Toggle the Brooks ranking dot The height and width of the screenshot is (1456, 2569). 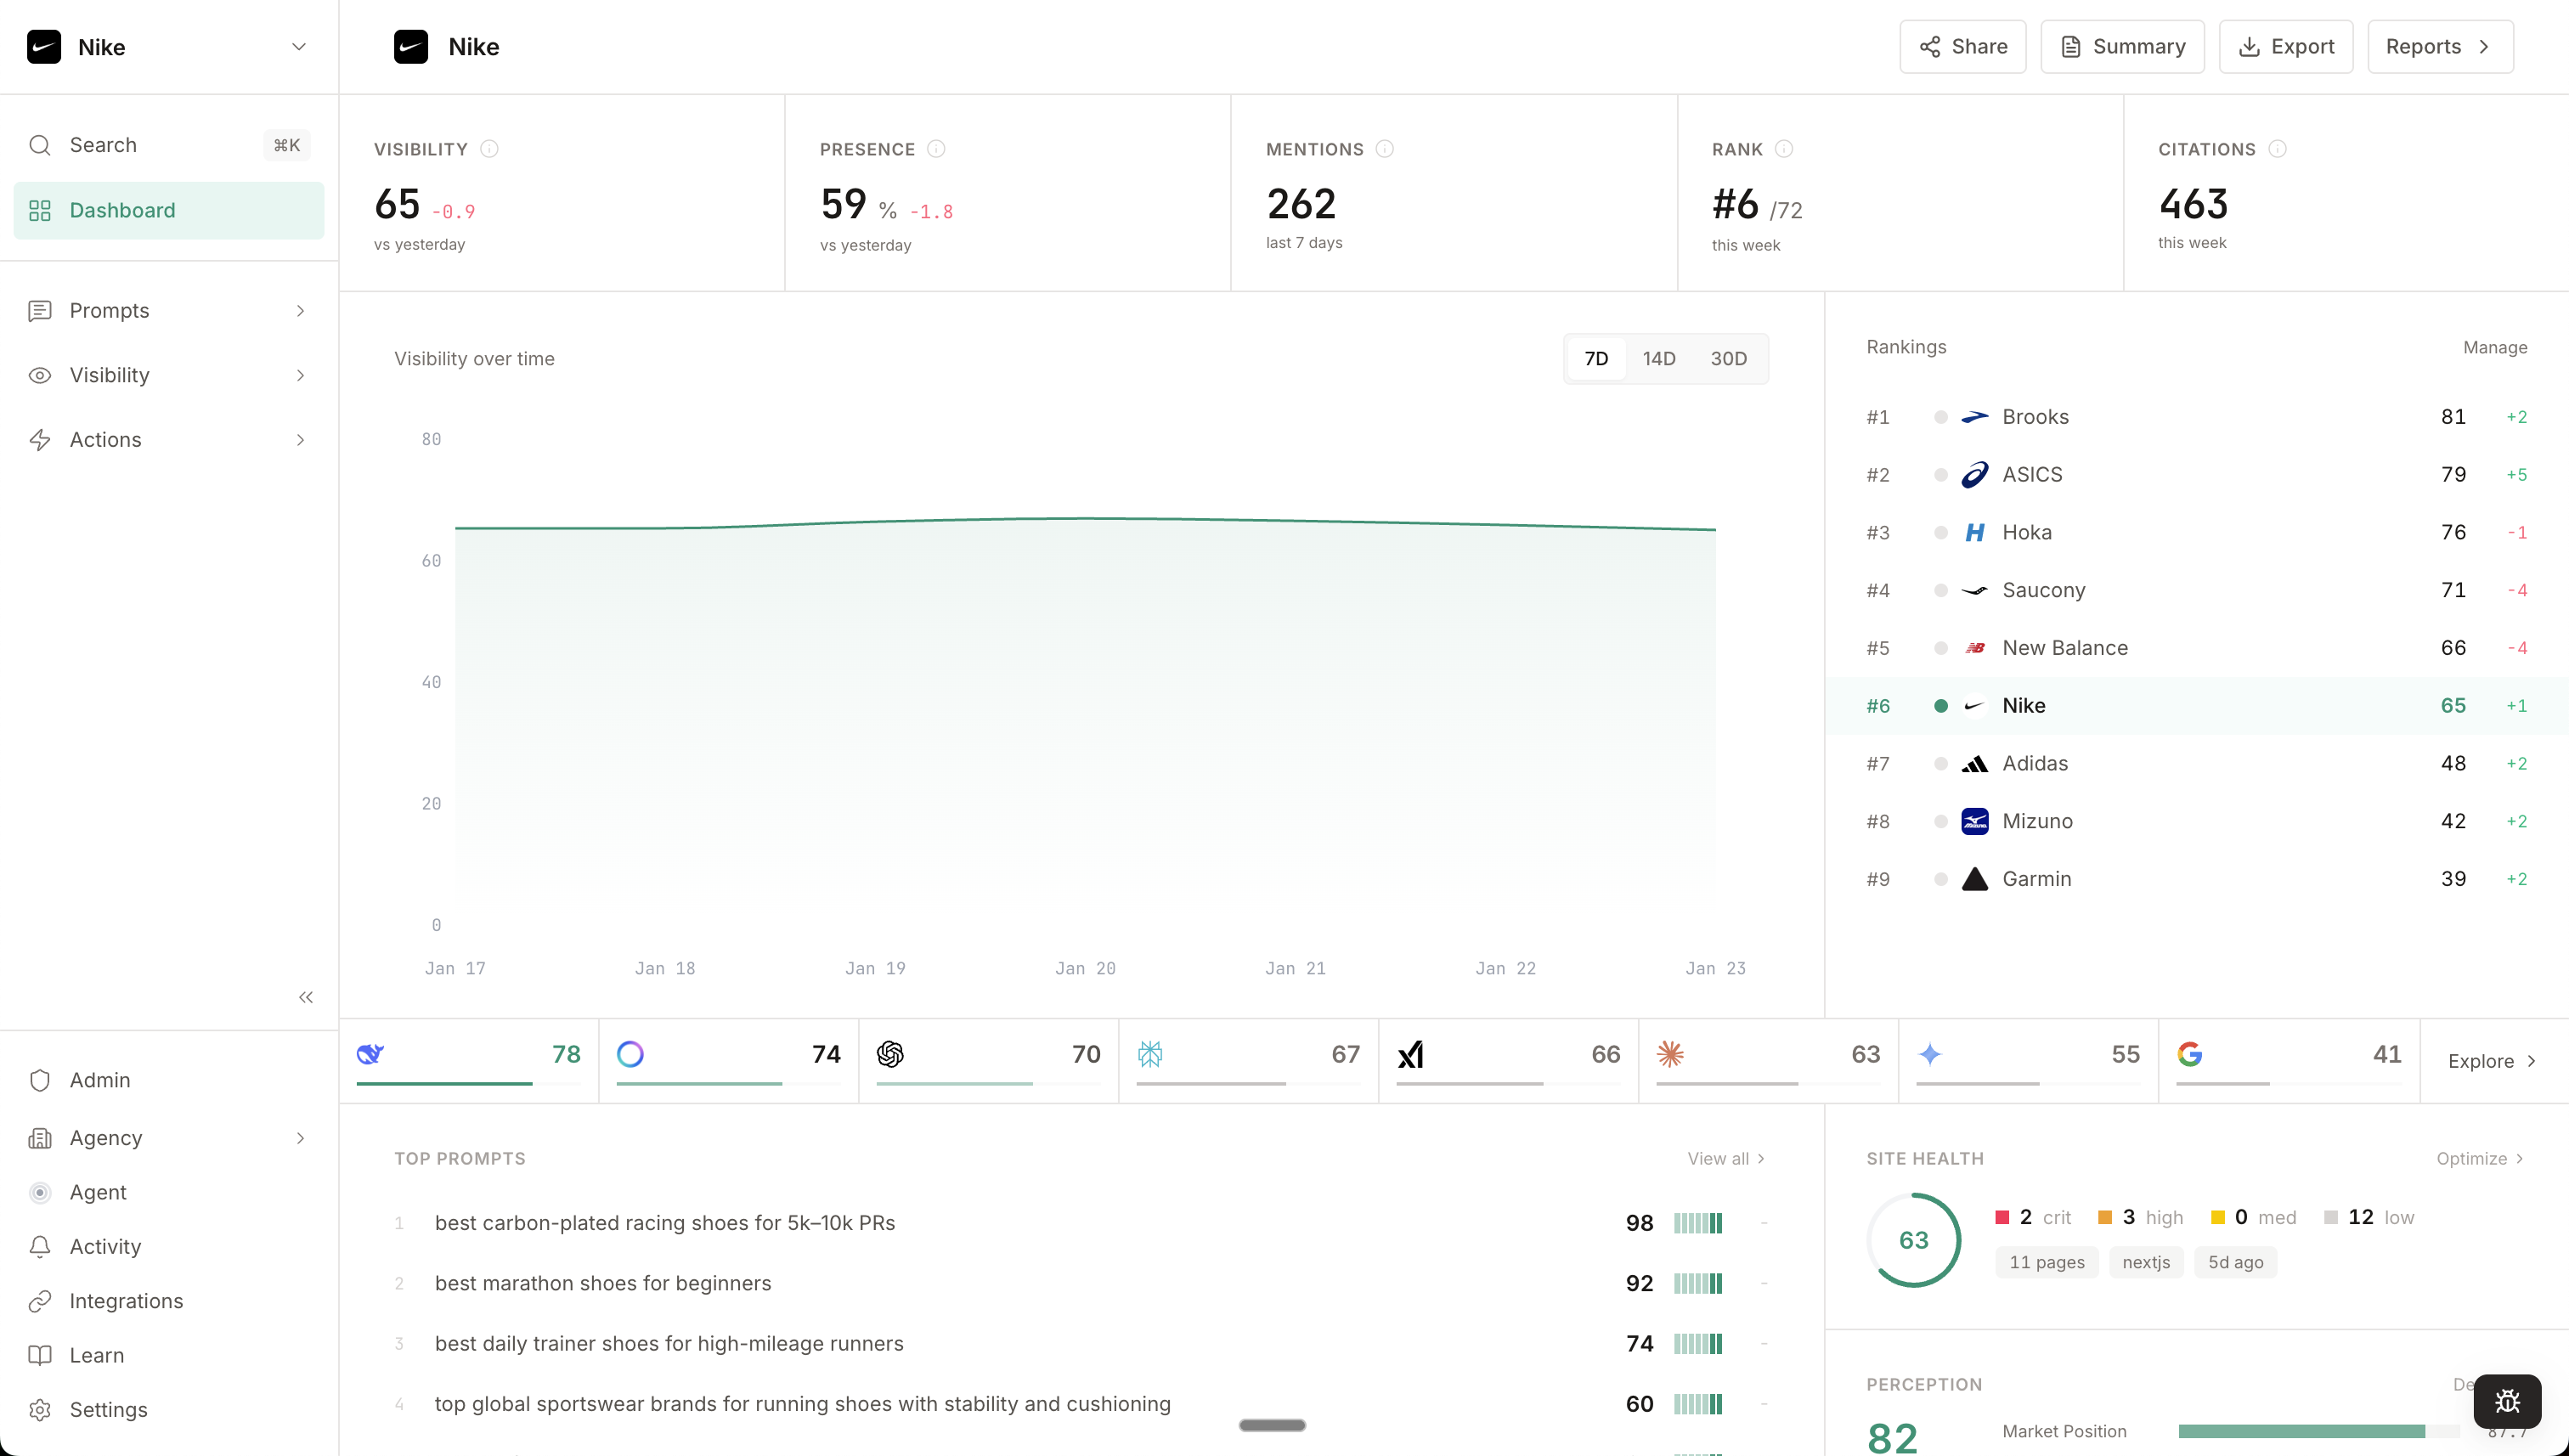click(1940, 417)
